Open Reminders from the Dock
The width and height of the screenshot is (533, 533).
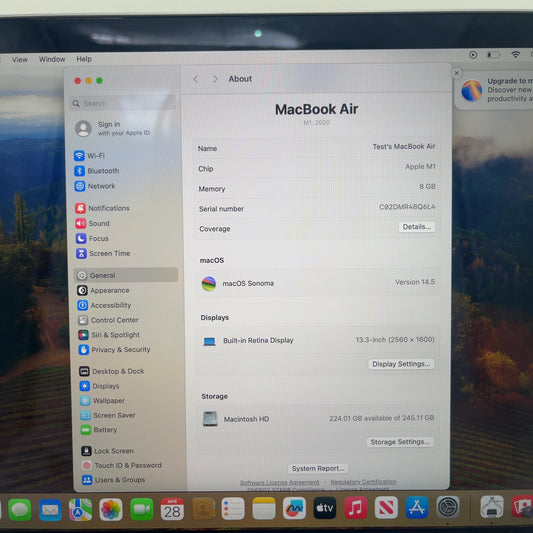click(233, 509)
